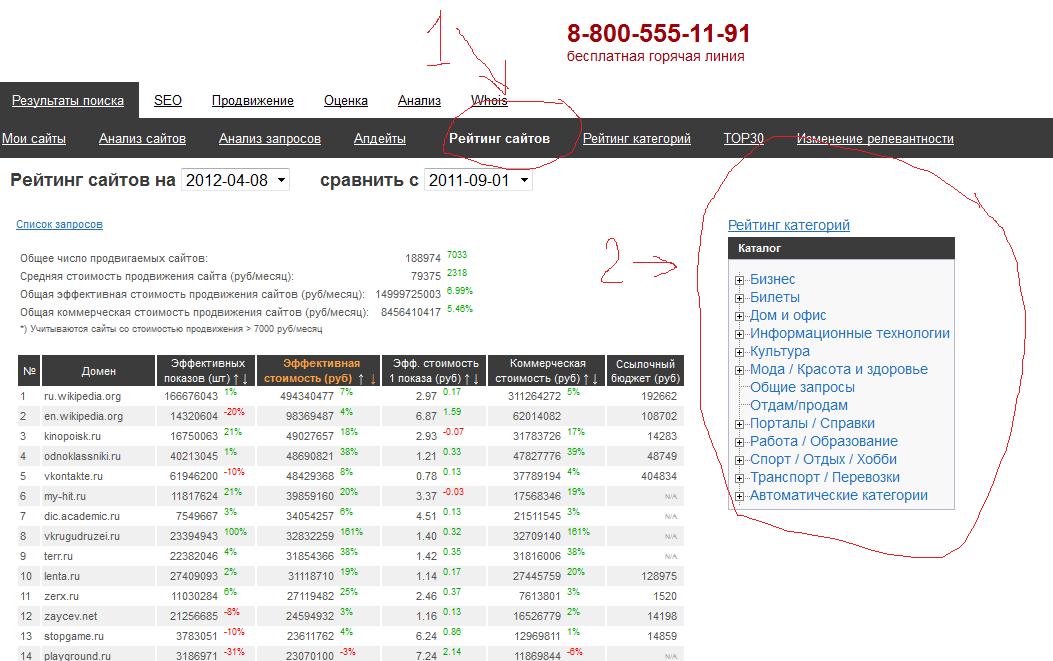Open the TOP30 navigation item
This screenshot has height=661, width=1053.
(743, 139)
